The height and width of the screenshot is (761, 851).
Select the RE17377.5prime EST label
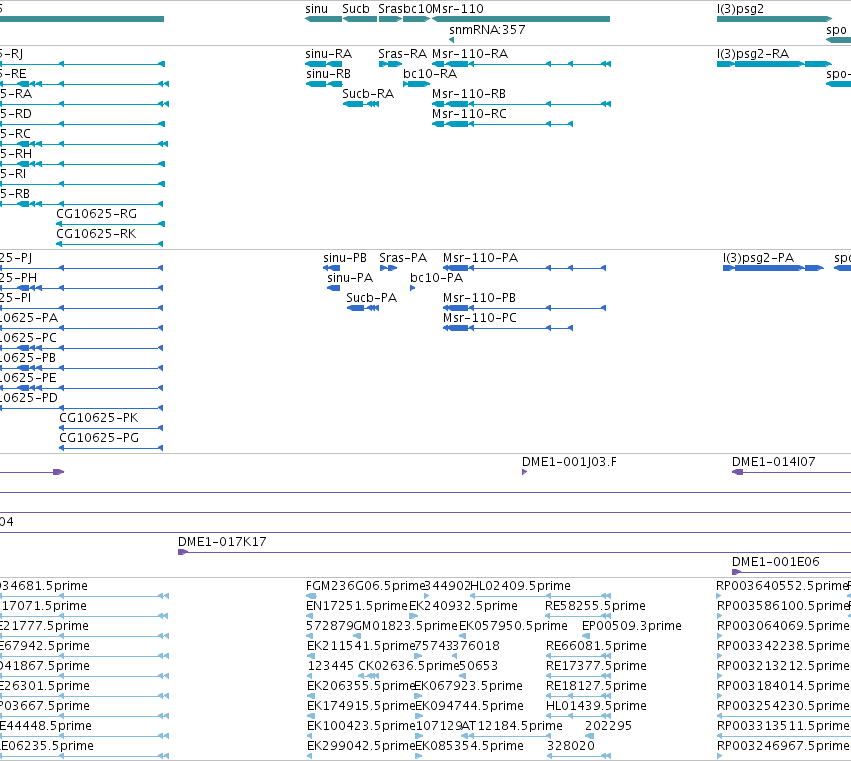596,666
